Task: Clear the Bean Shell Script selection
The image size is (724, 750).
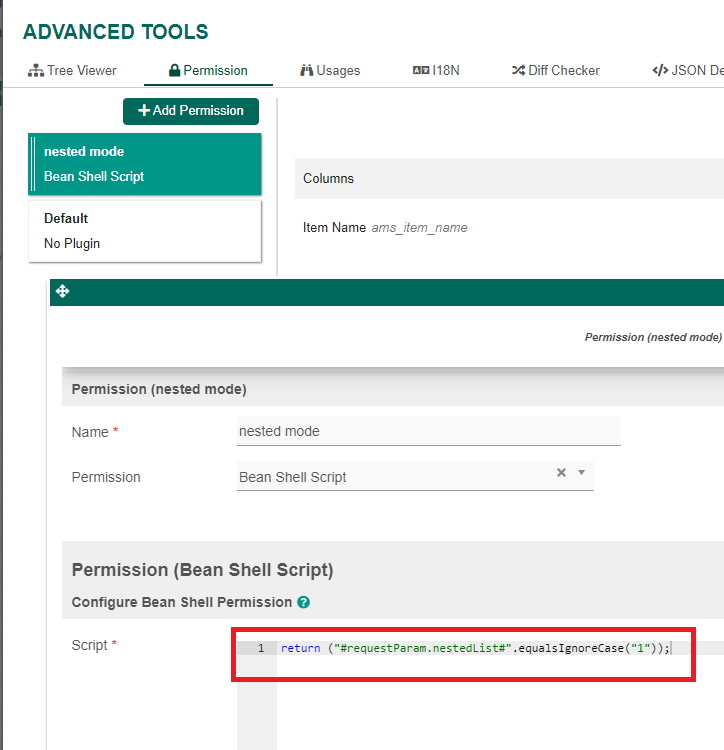Action: tap(561, 473)
